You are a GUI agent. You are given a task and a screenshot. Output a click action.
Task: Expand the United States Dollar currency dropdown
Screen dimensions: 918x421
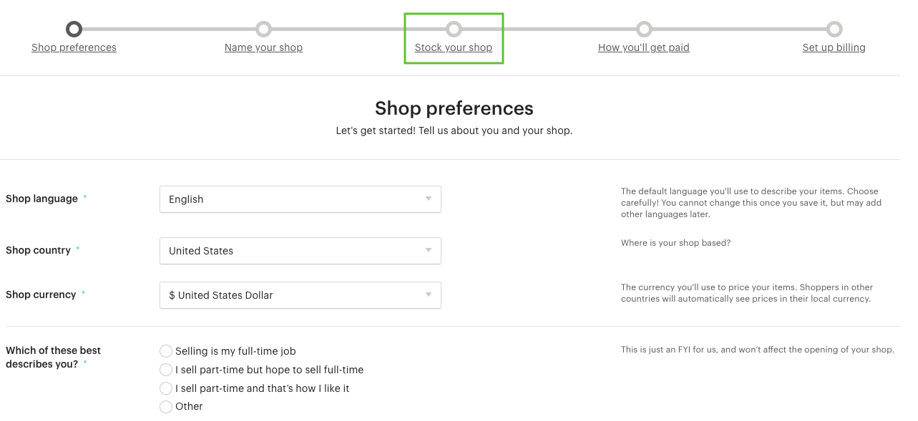point(300,295)
